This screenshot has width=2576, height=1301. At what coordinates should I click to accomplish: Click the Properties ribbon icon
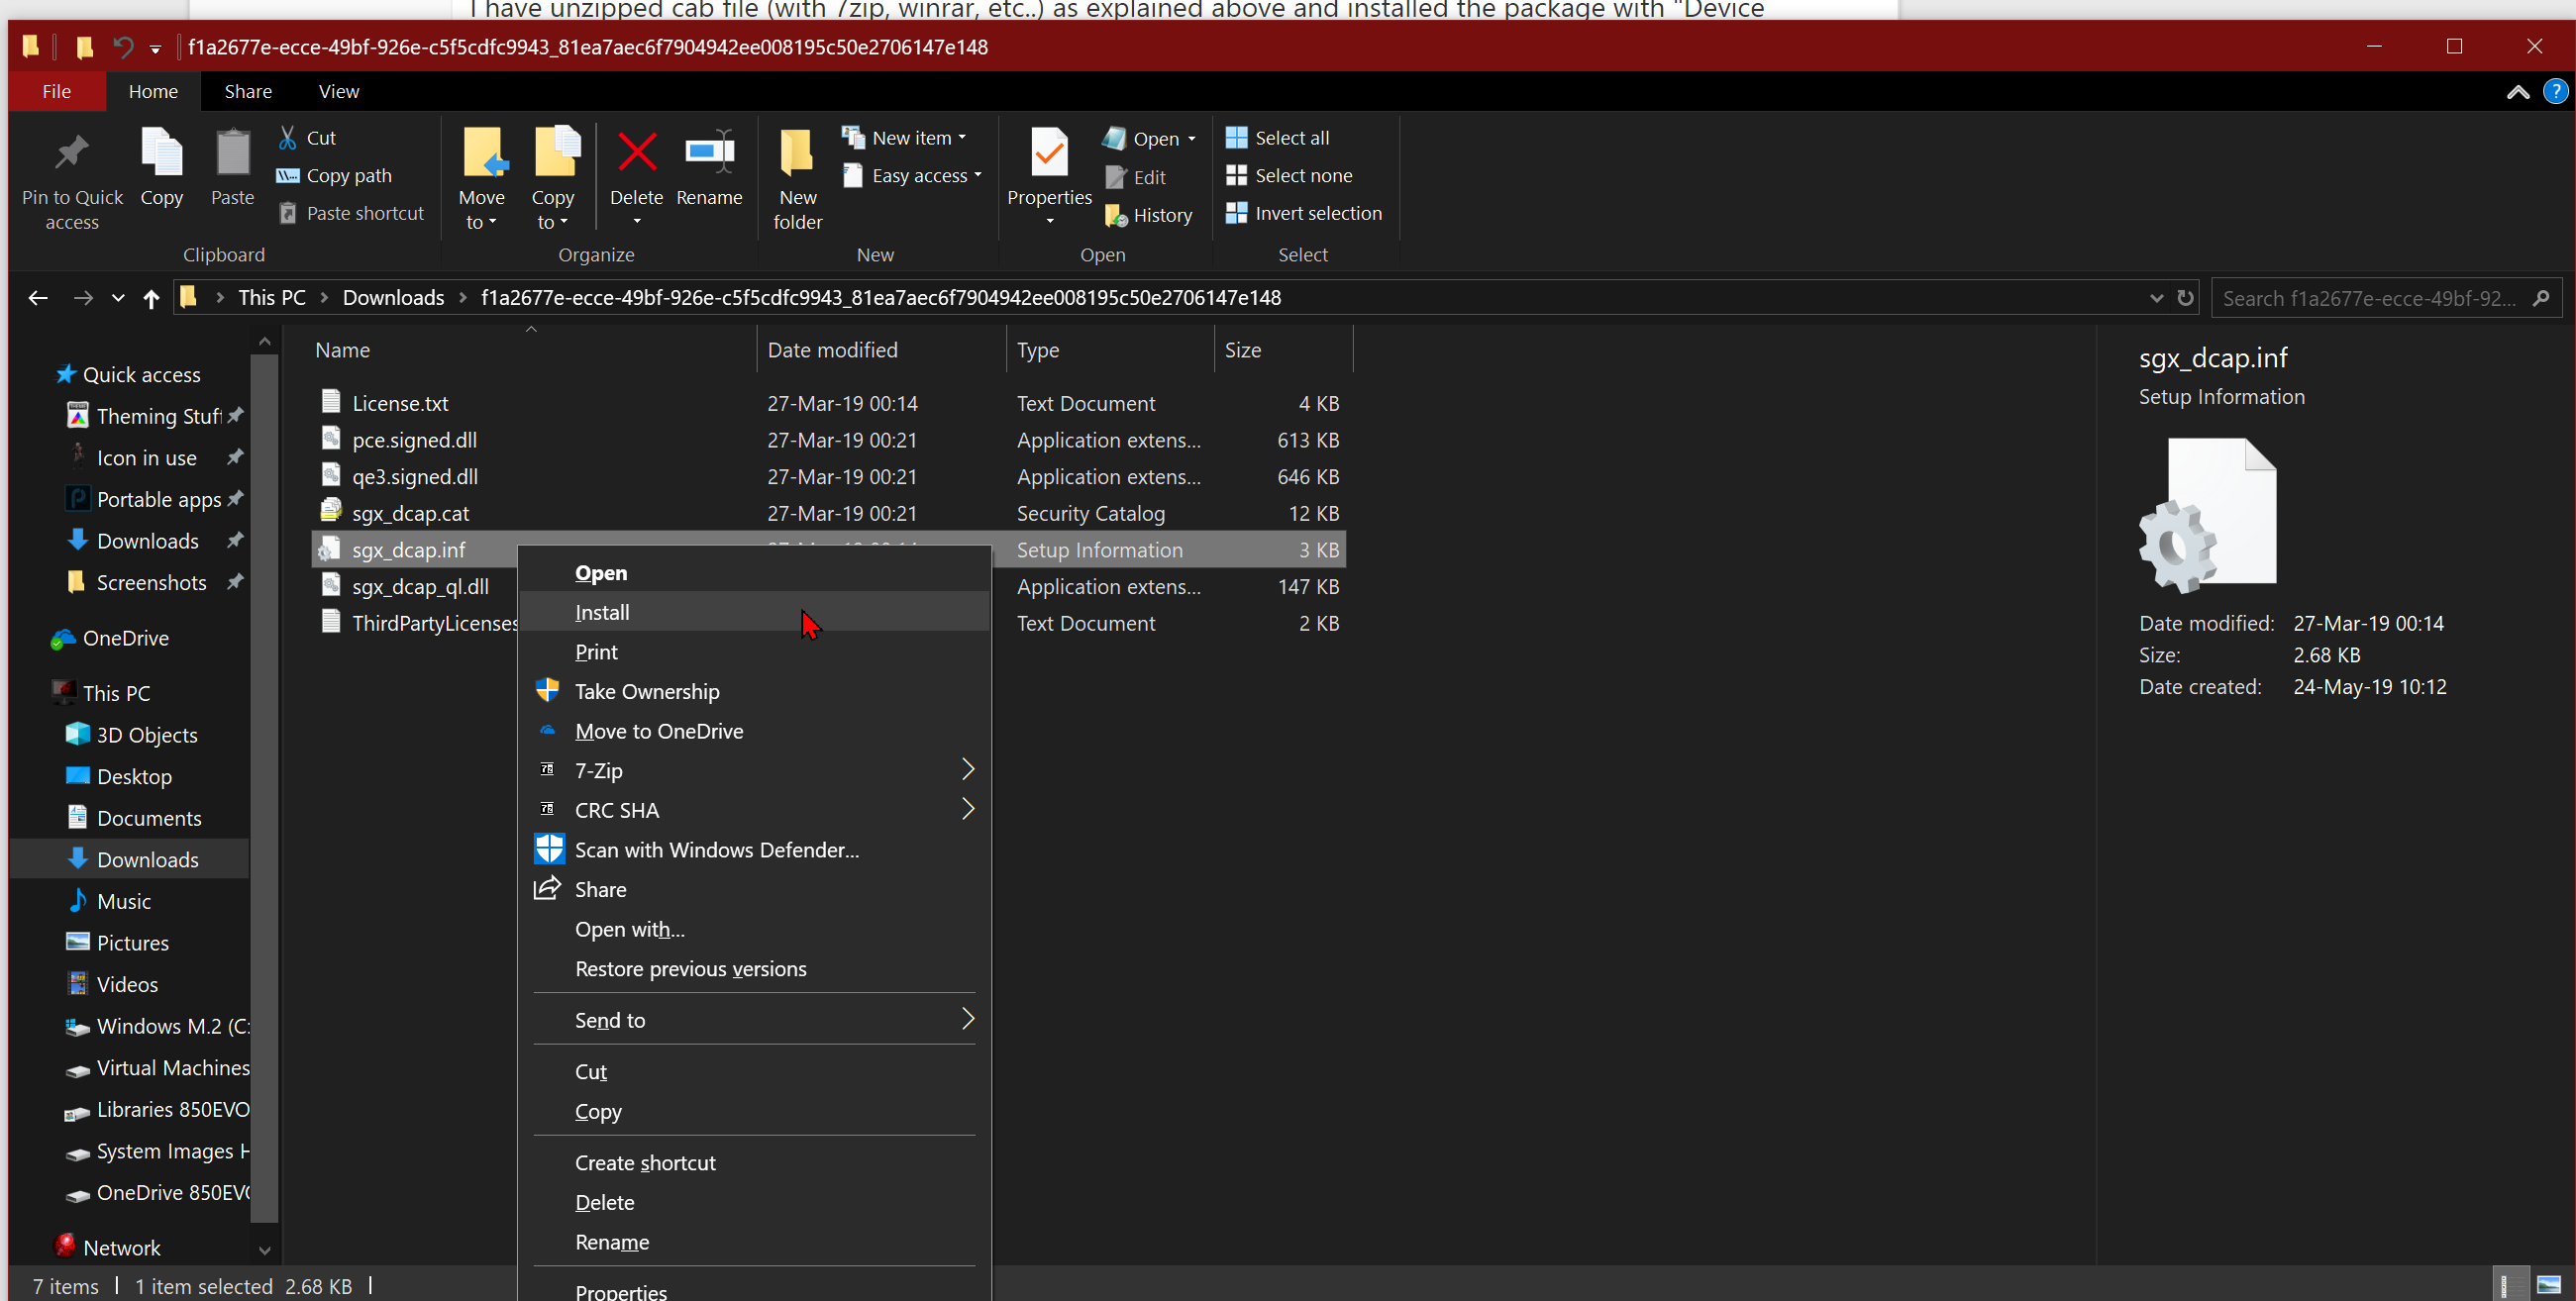point(1049,152)
